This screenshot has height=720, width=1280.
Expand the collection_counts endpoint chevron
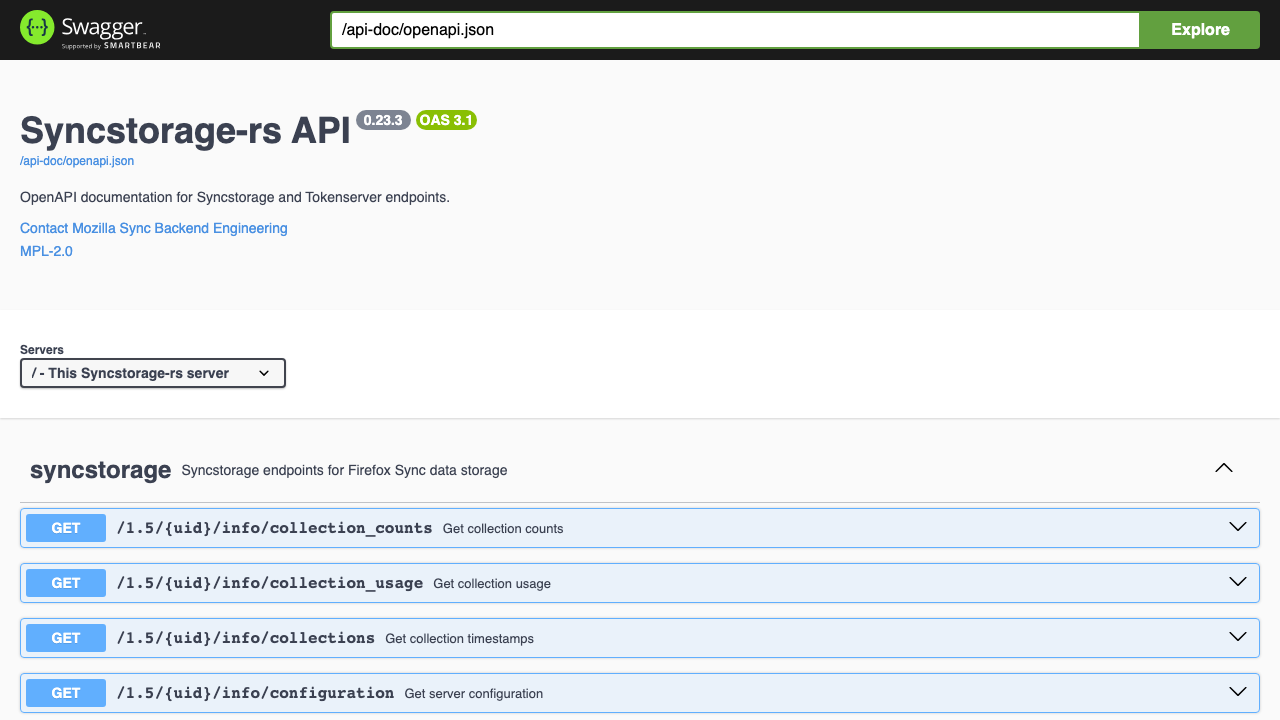[1238, 527]
